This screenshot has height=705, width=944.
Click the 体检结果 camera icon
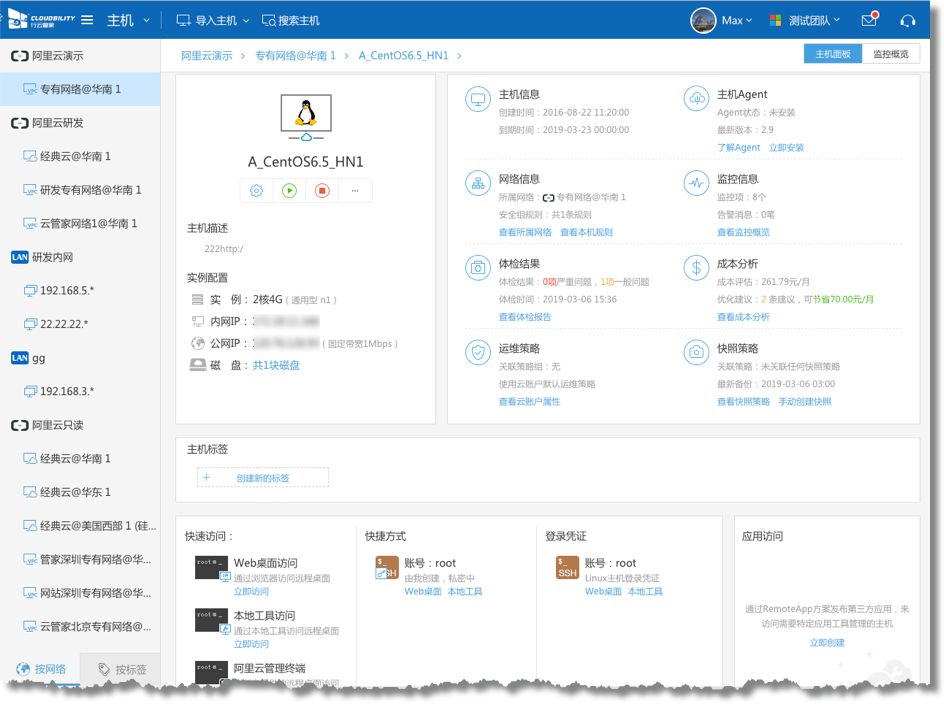click(478, 268)
